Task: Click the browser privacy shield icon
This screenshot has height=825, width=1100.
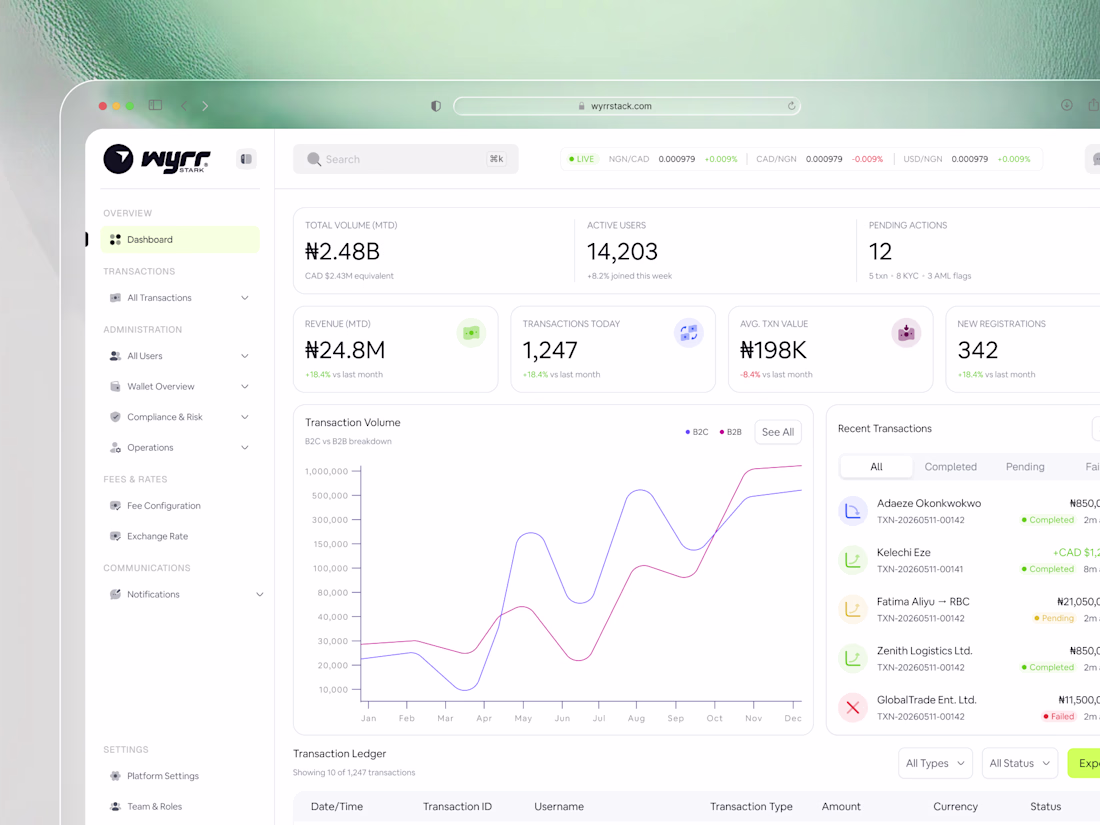Action: click(x=436, y=106)
